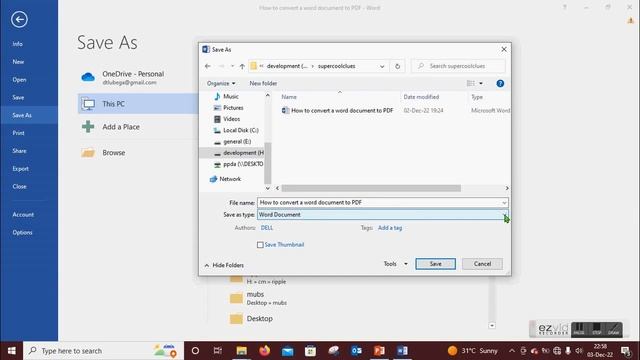Click navigation pane scroll down arrow

pyautogui.click(x=268, y=188)
